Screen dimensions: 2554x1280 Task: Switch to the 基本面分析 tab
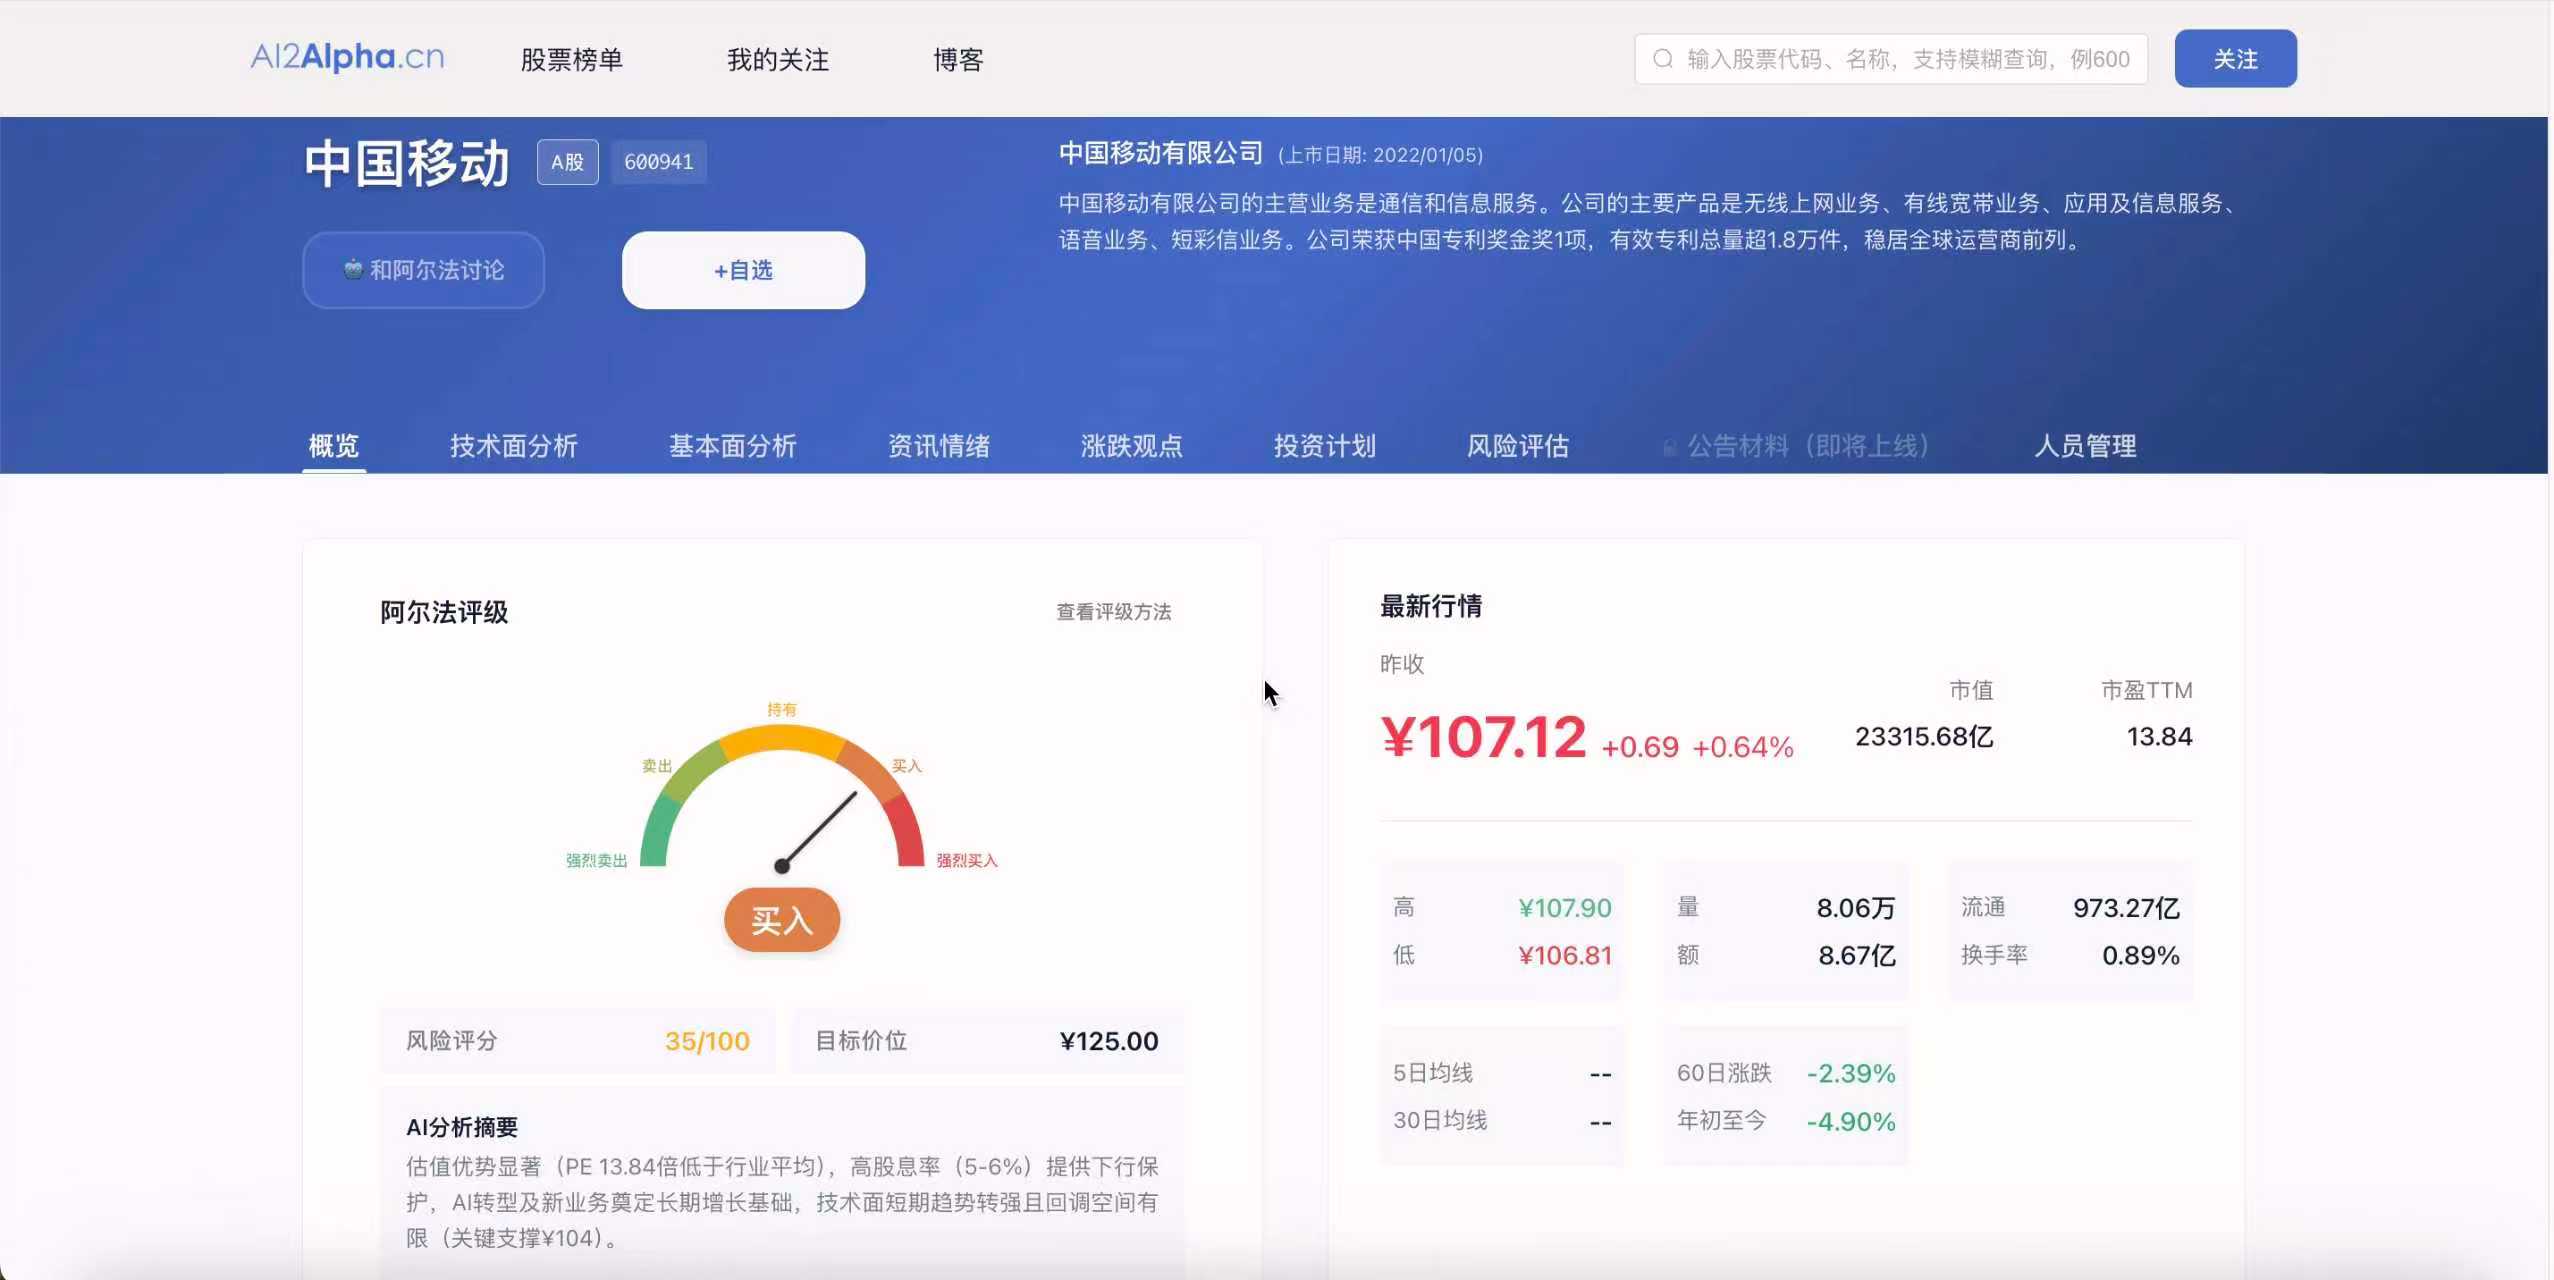[732, 446]
